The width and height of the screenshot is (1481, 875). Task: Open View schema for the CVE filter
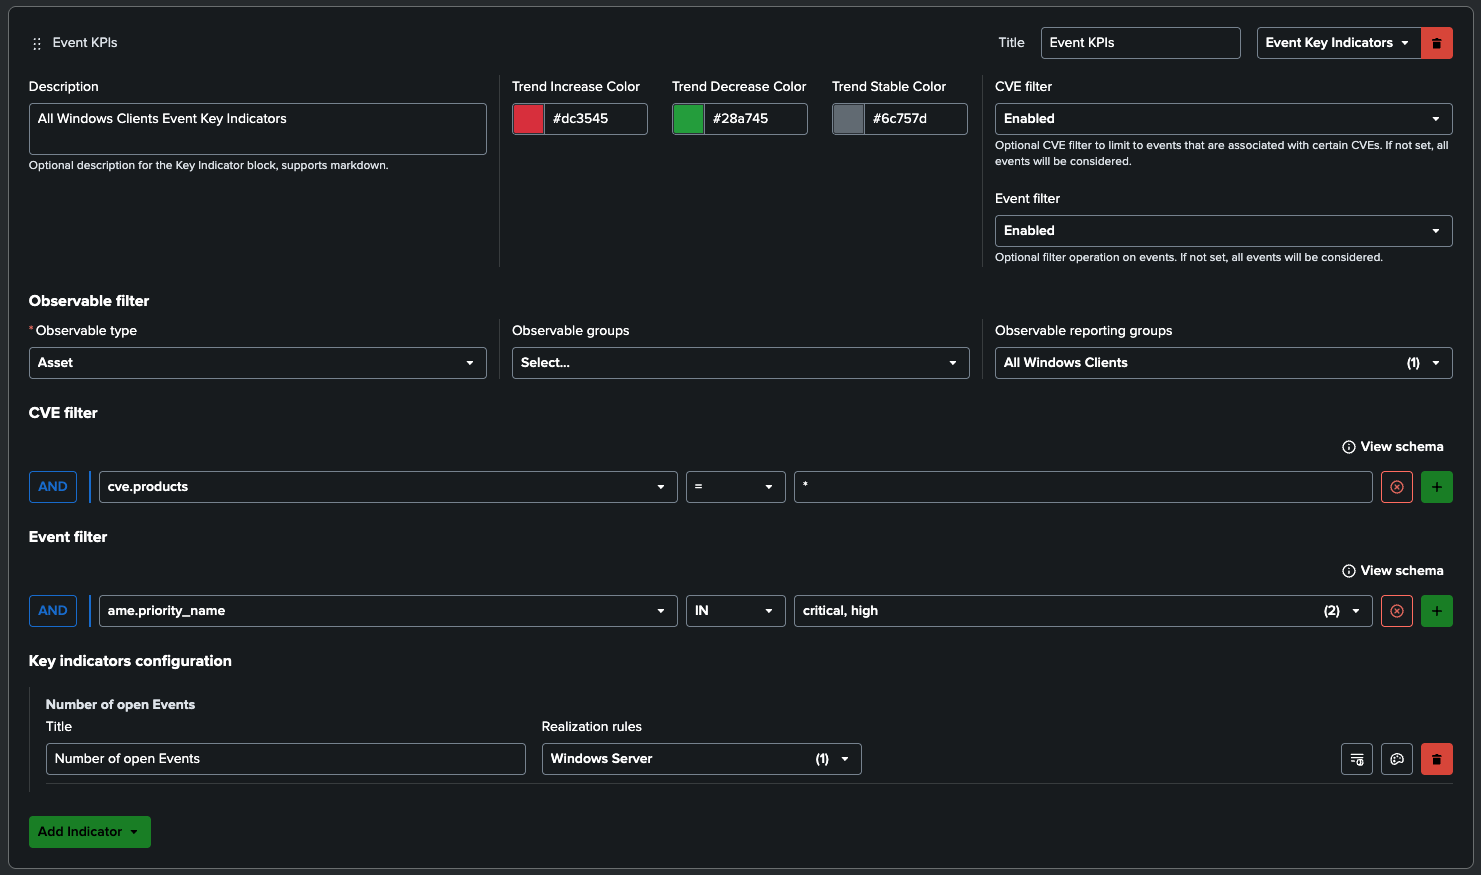1401,446
